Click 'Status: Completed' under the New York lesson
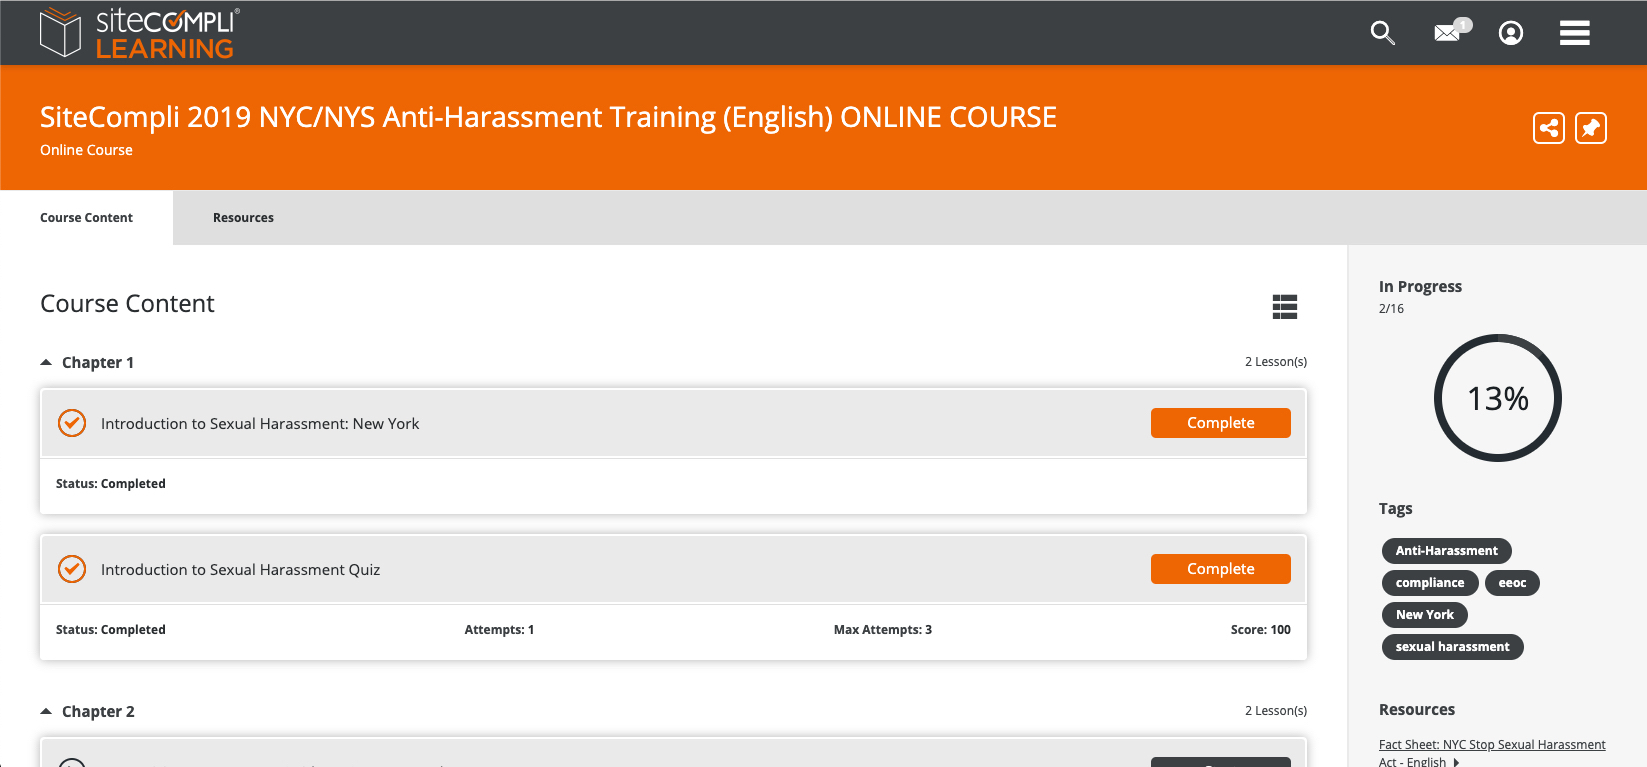 pos(111,484)
